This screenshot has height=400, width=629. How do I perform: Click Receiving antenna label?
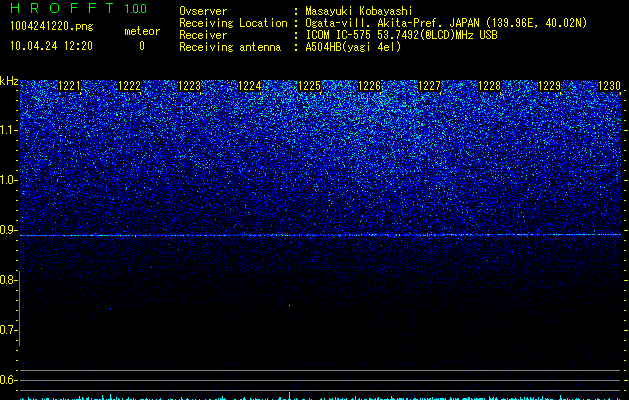(230, 47)
